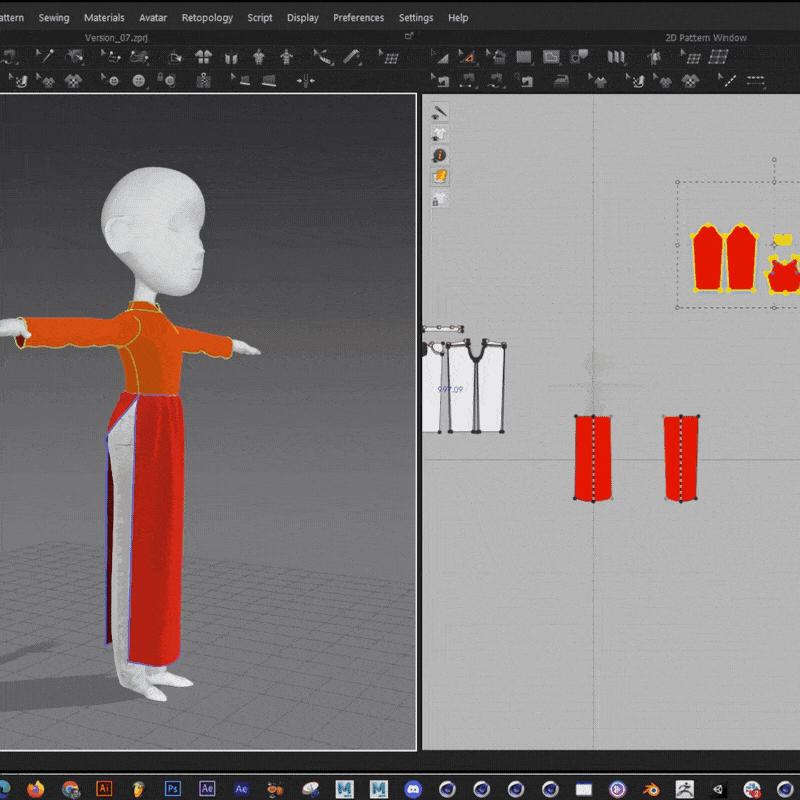This screenshot has height=800, width=800.
Task: Open the Materials menu
Action: [x=104, y=18]
